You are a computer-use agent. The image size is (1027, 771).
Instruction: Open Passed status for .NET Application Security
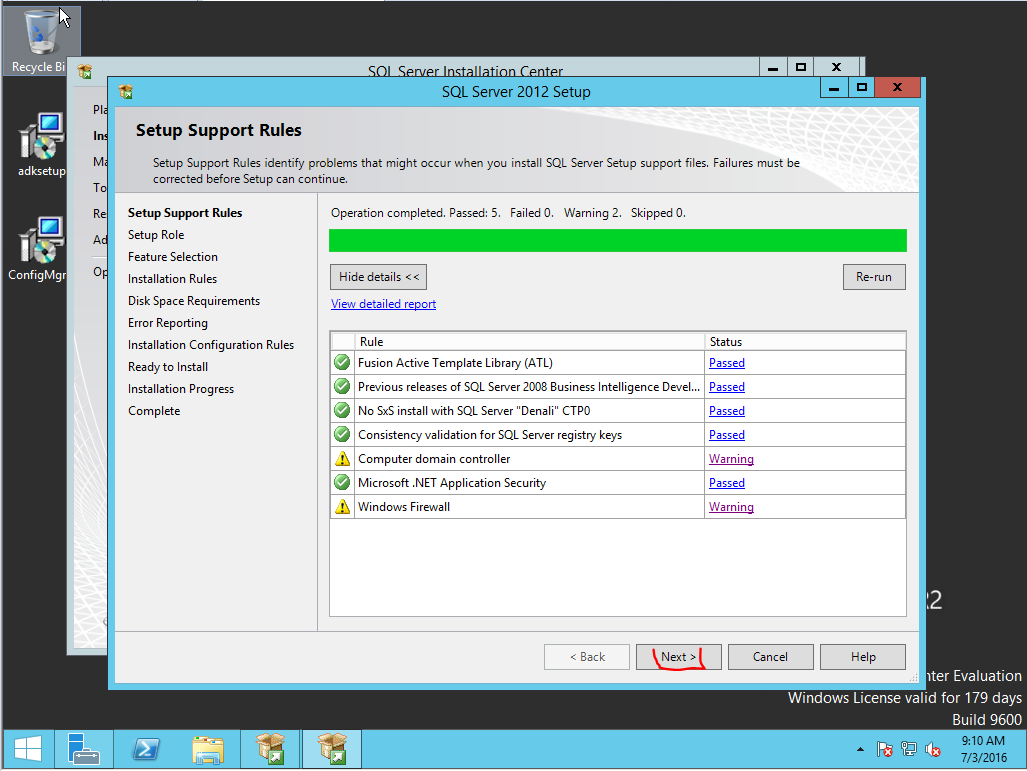[x=726, y=483]
